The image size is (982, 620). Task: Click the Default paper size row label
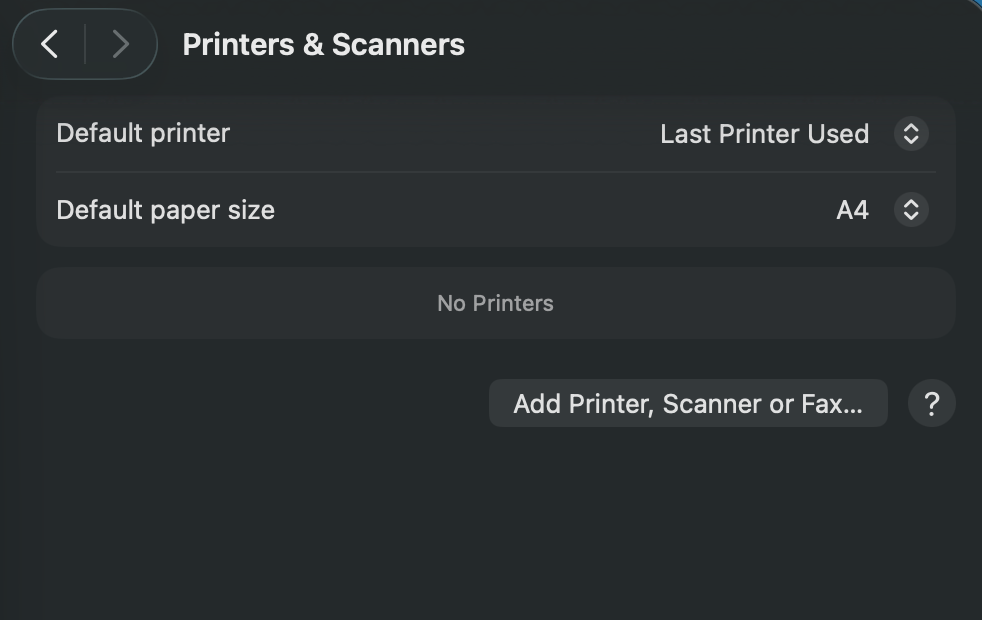[164, 210]
